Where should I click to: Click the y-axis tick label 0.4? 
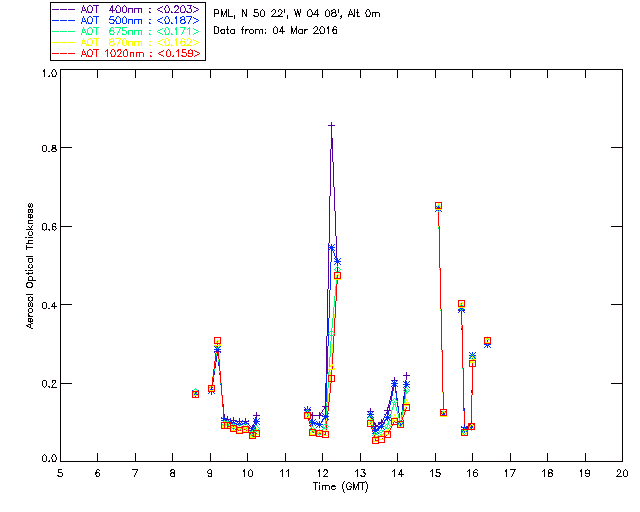(x=49, y=305)
